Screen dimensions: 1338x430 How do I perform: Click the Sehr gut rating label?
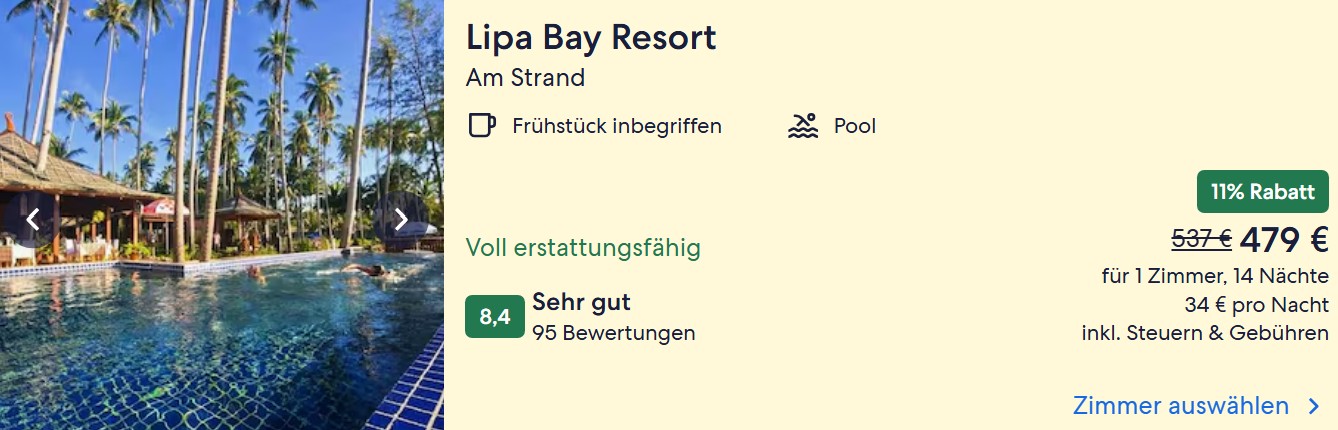pos(581,302)
